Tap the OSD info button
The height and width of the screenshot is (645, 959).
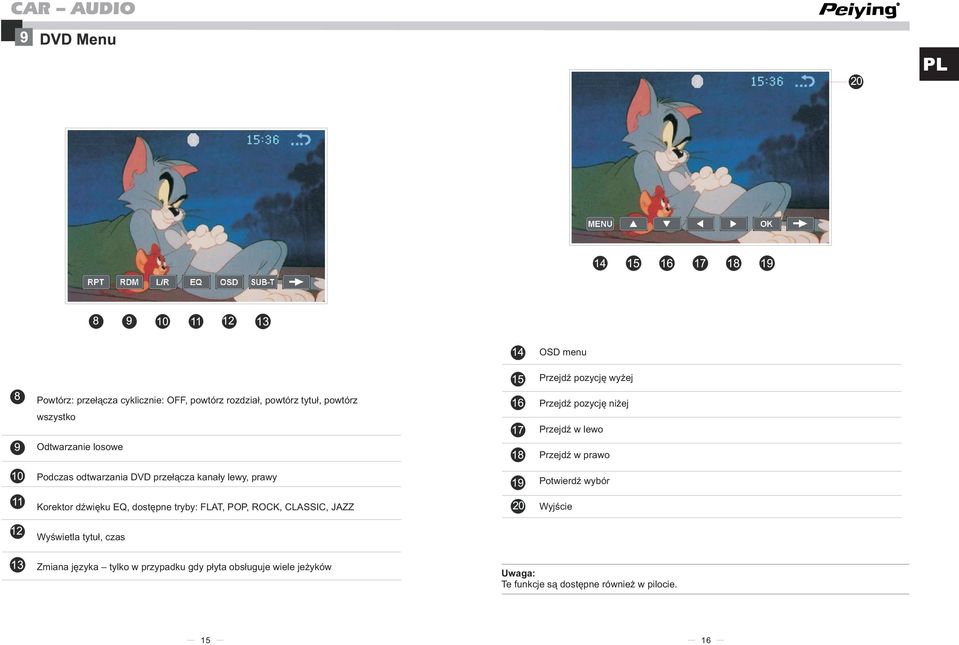229,282
